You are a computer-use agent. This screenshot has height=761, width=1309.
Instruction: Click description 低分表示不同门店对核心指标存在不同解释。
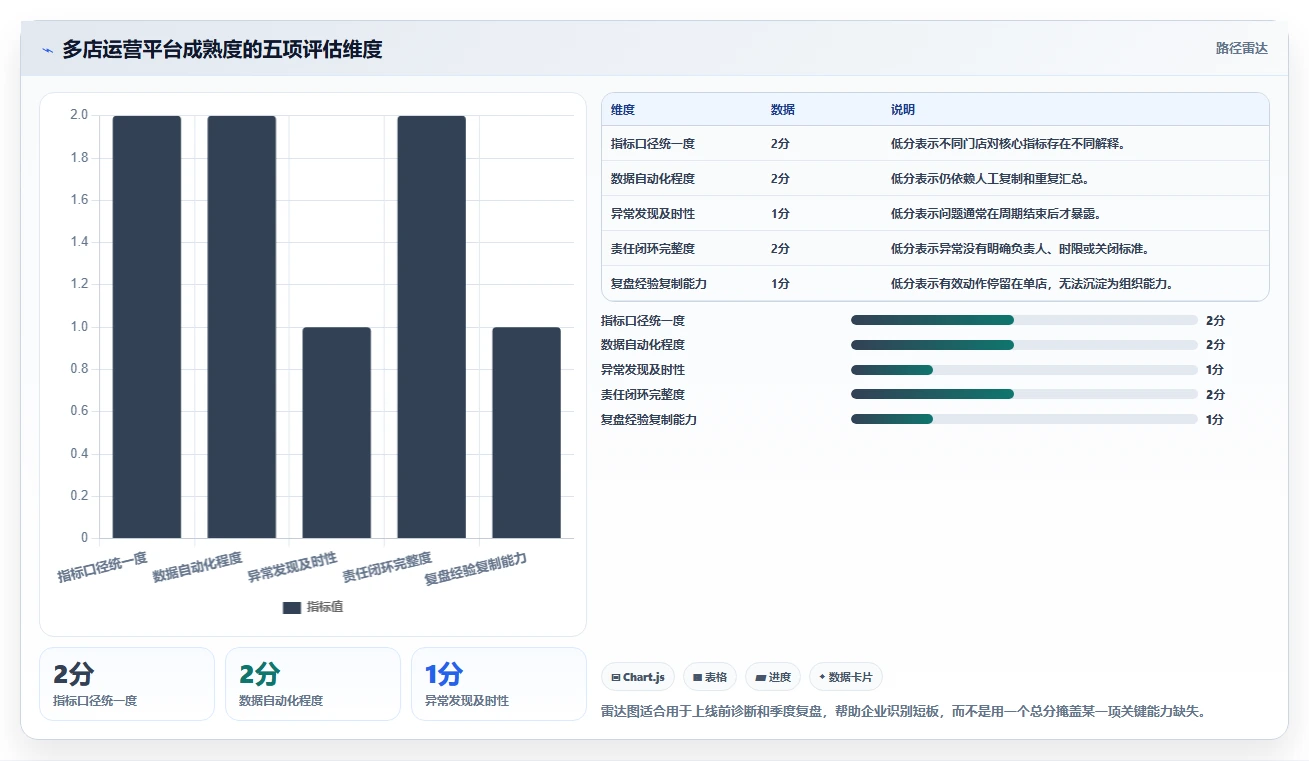click(x=1008, y=144)
